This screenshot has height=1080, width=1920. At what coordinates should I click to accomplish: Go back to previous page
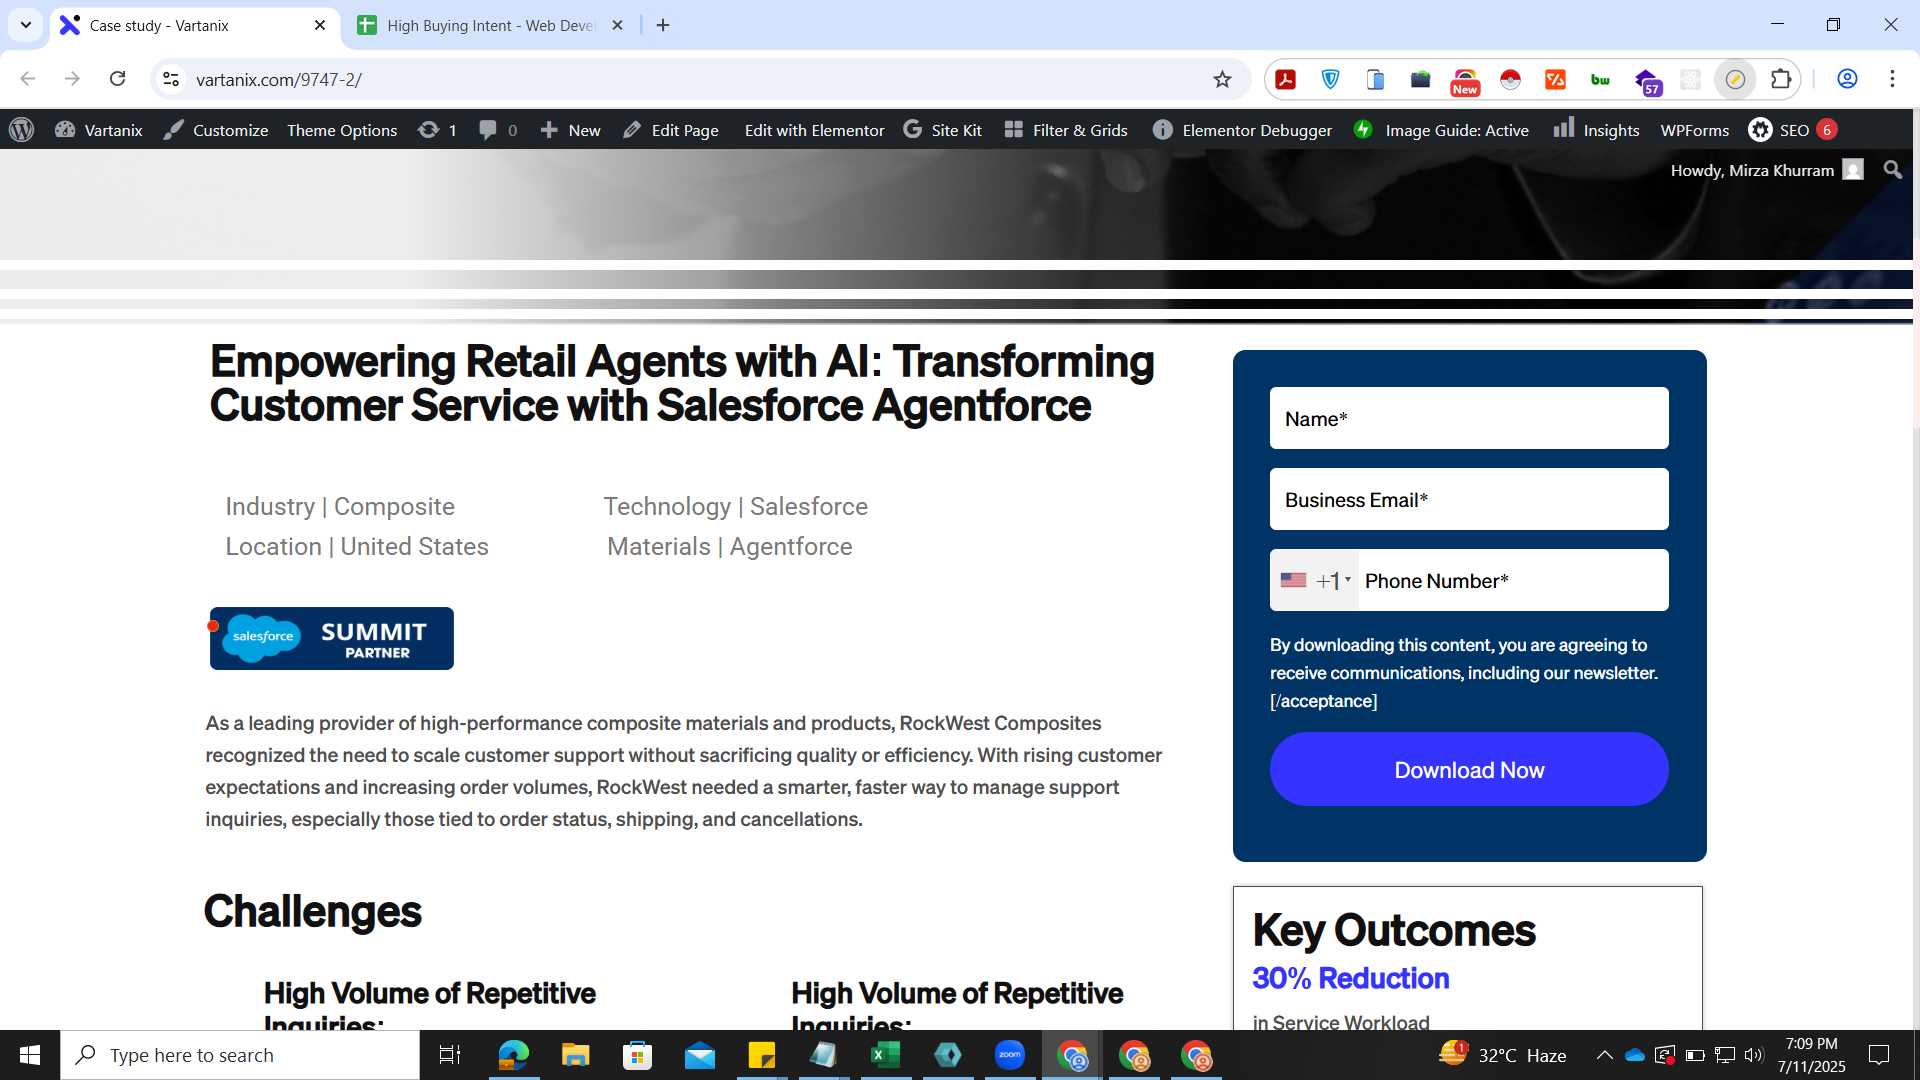click(x=28, y=79)
